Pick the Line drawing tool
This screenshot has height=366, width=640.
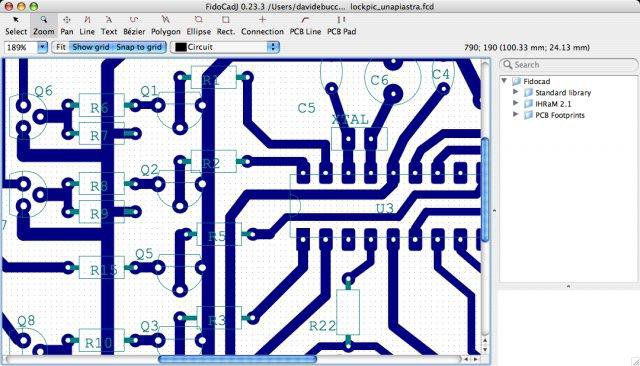(87, 25)
